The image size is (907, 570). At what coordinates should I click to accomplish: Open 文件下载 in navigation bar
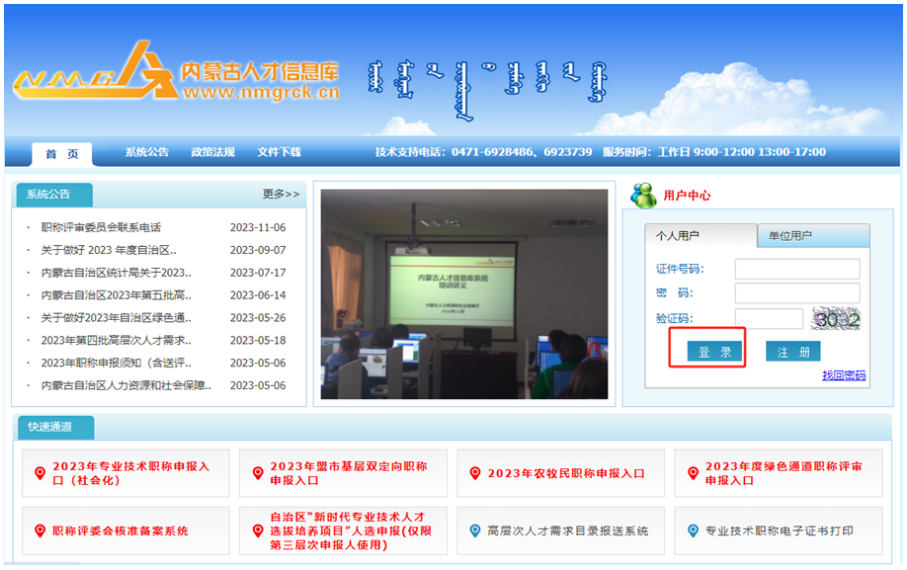(279, 152)
